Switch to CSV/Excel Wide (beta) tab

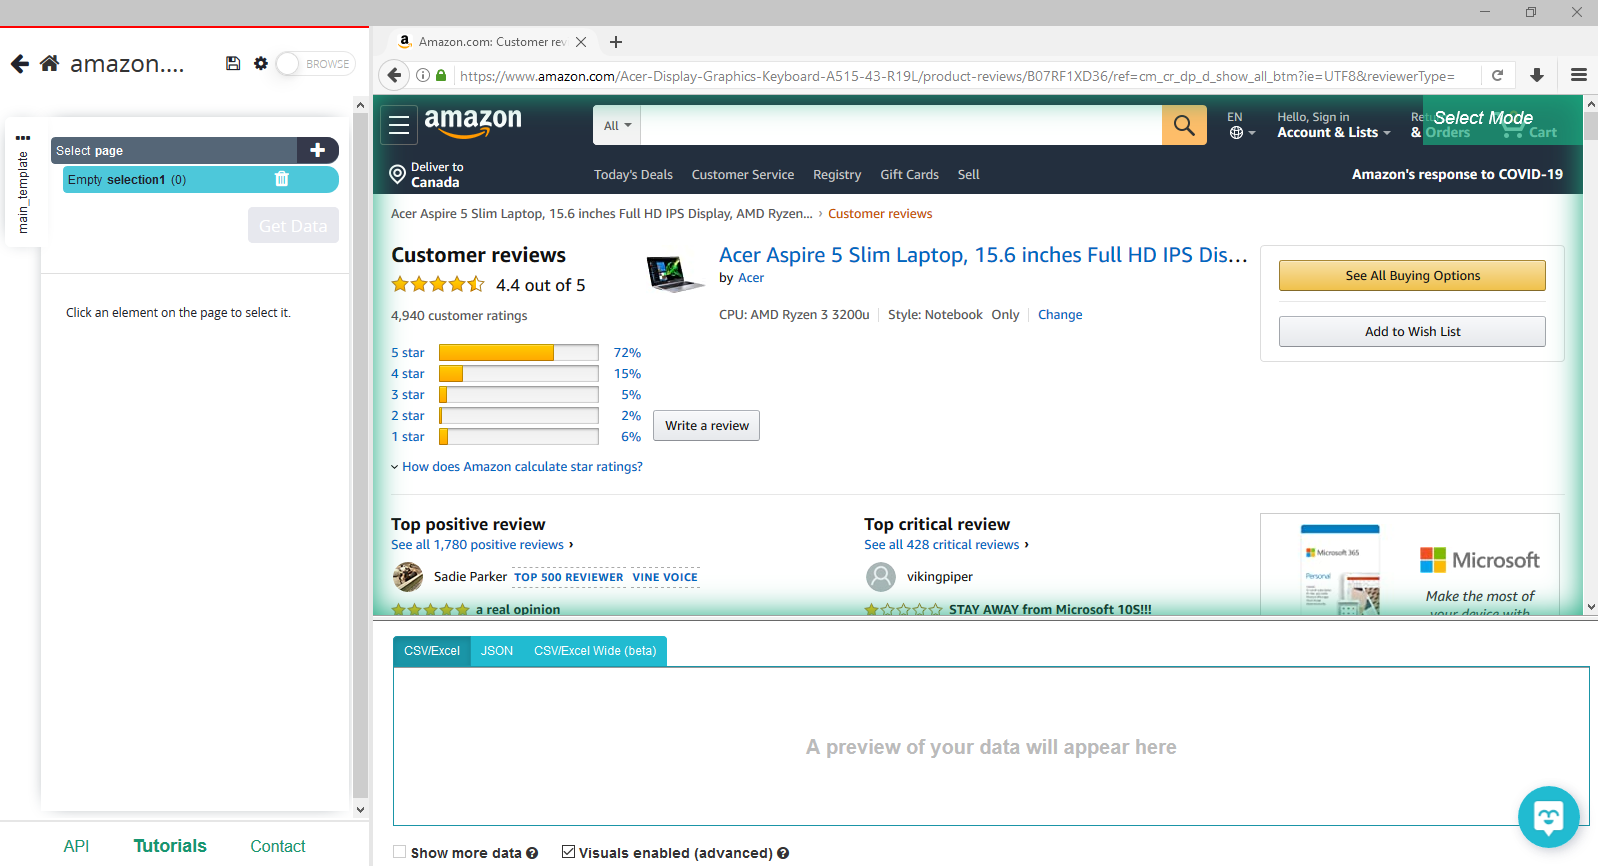point(595,650)
